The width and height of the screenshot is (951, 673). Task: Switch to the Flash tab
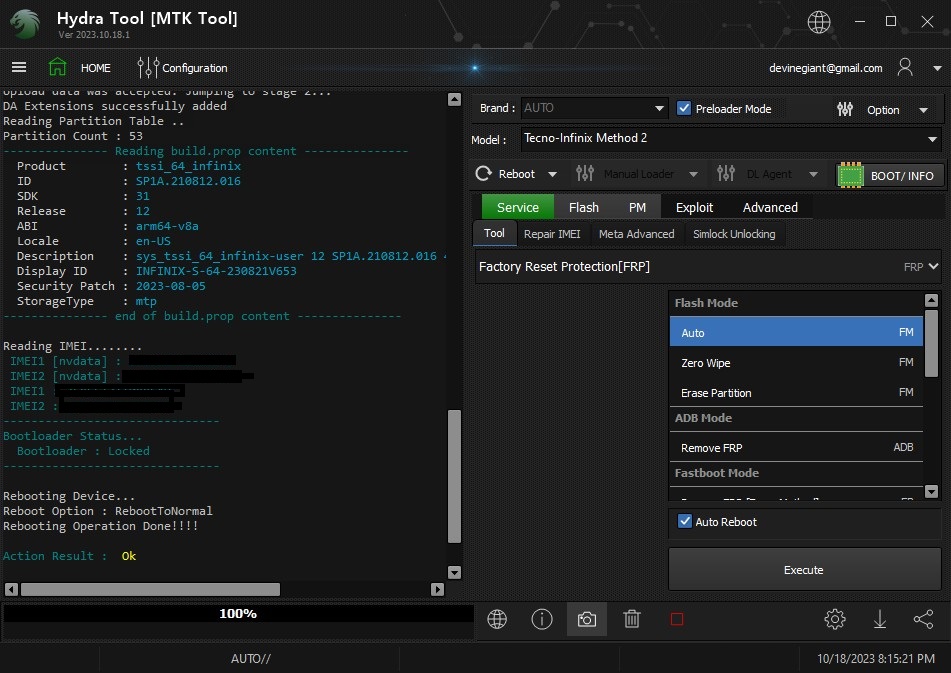click(x=583, y=207)
